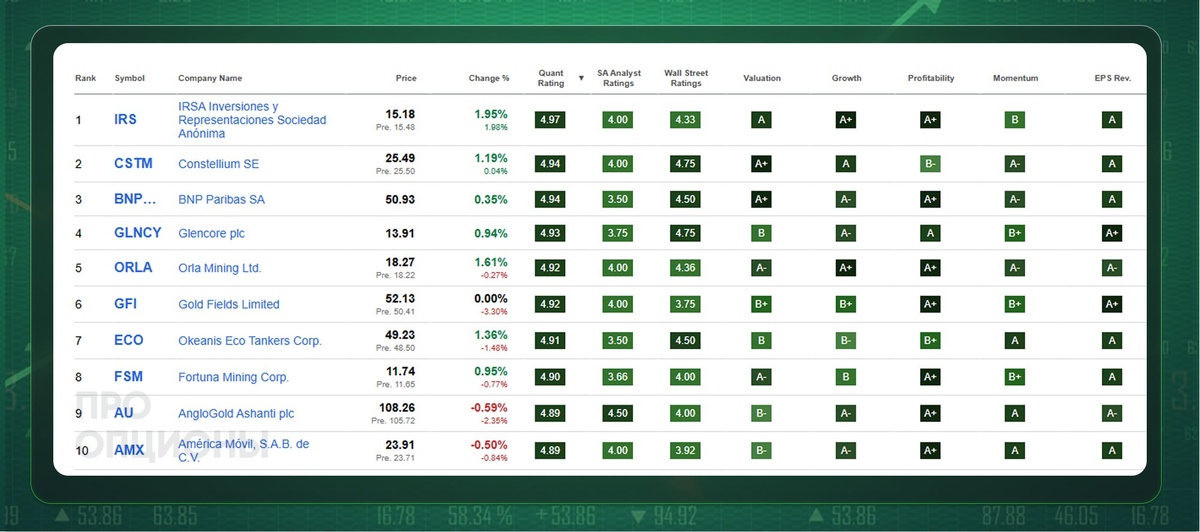The width and height of the screenshot is (1200, 532).
Task: Click the 3.75 Wall Street rating for GFI
Action: [686, 304]
